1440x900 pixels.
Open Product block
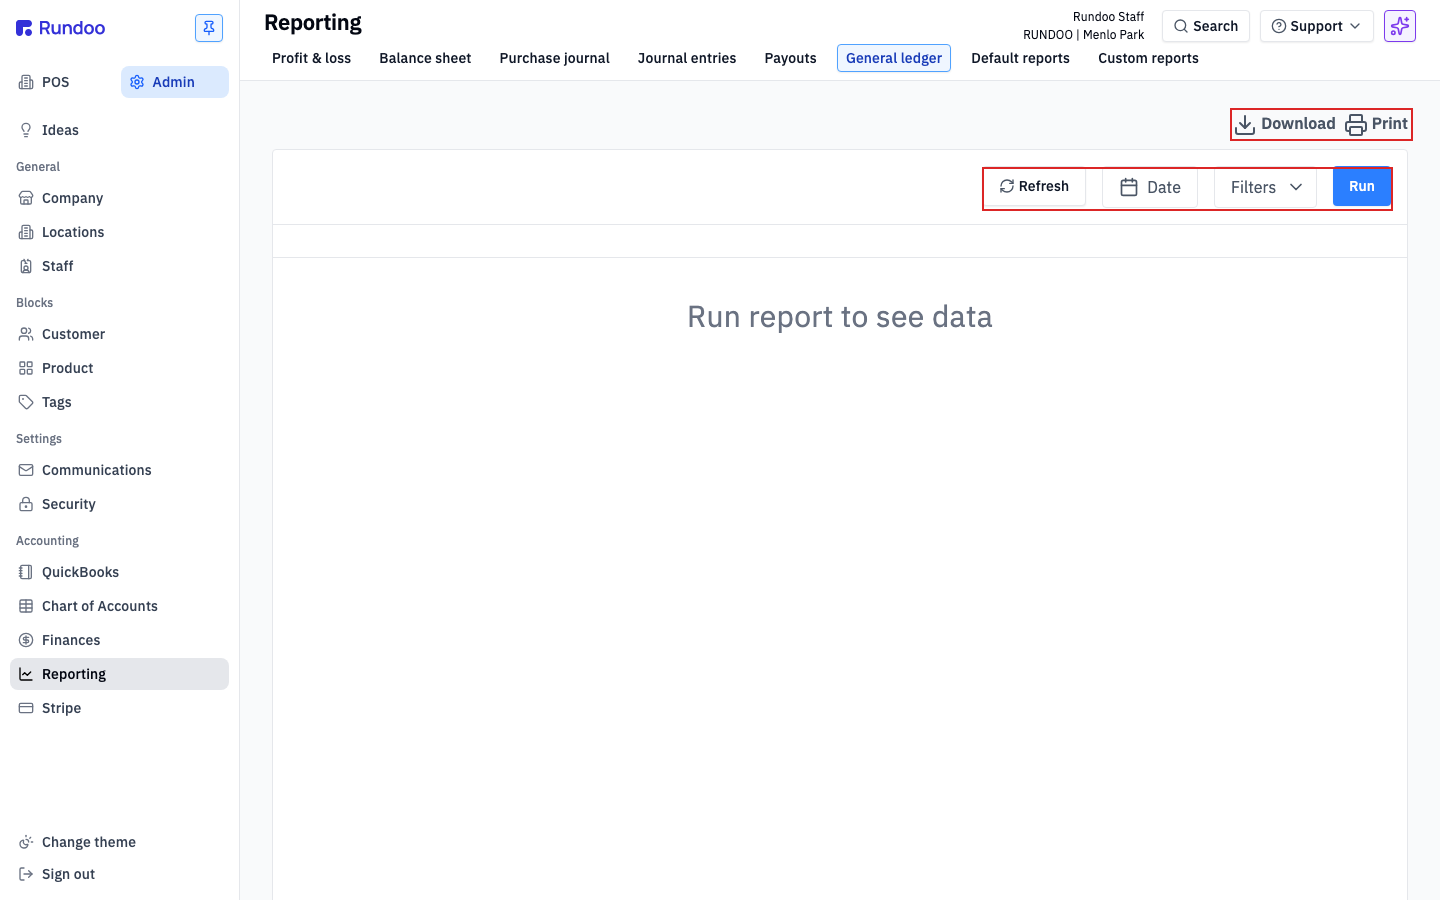119,368
